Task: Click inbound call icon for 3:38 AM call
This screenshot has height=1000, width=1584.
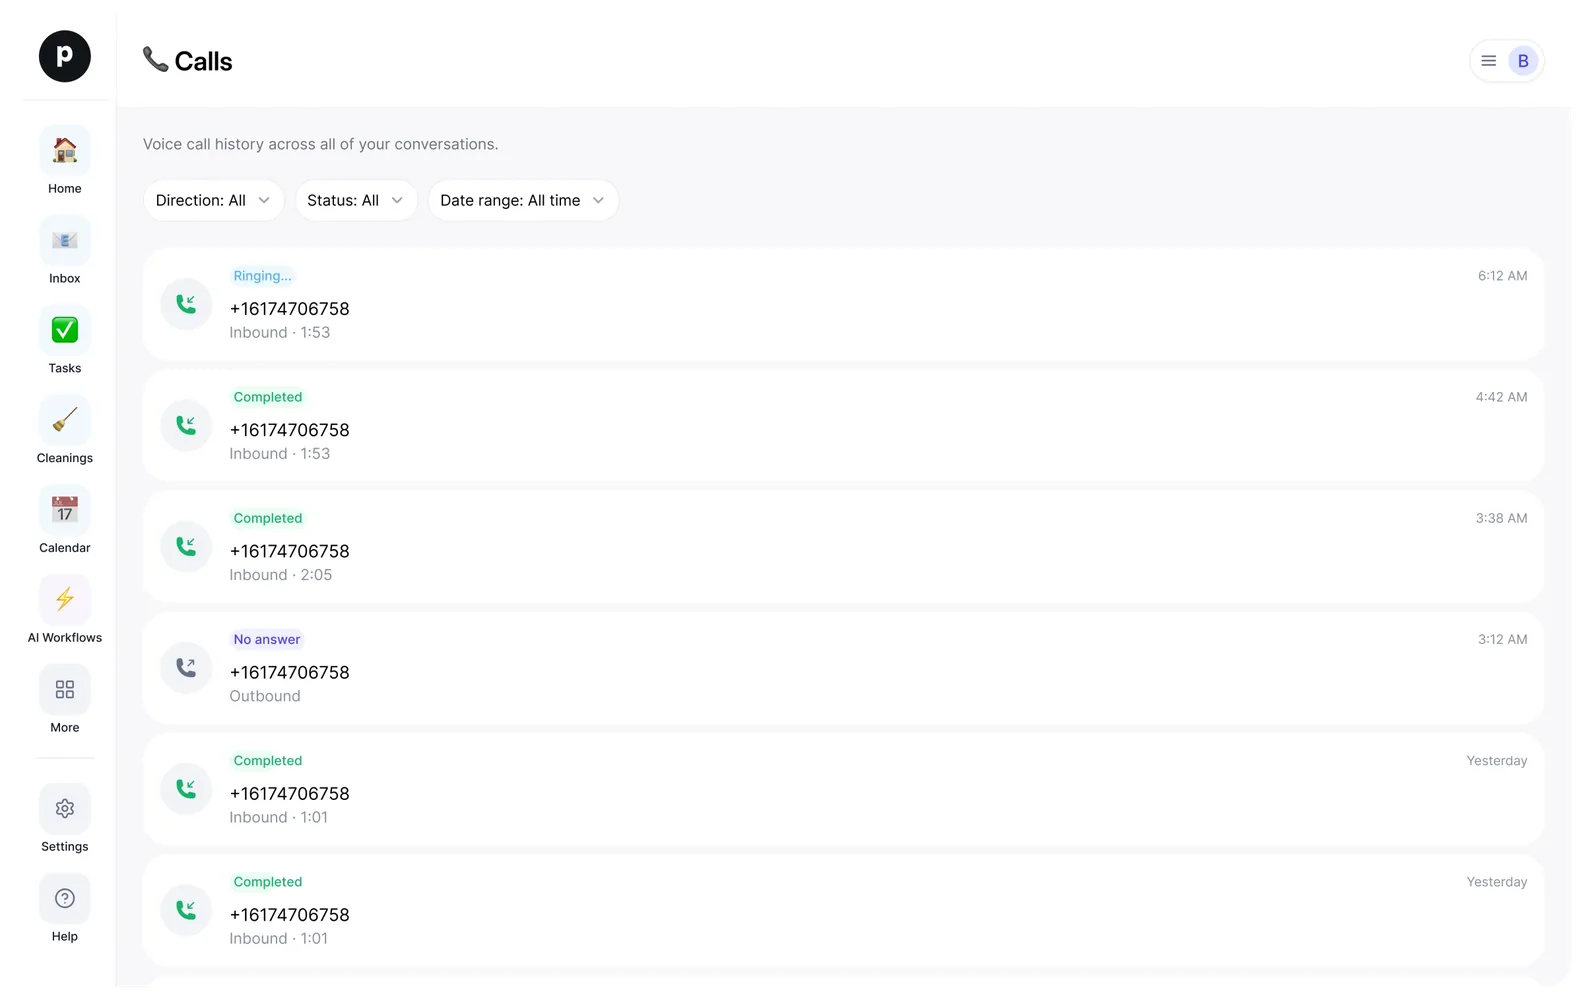Action: [186, 547]
